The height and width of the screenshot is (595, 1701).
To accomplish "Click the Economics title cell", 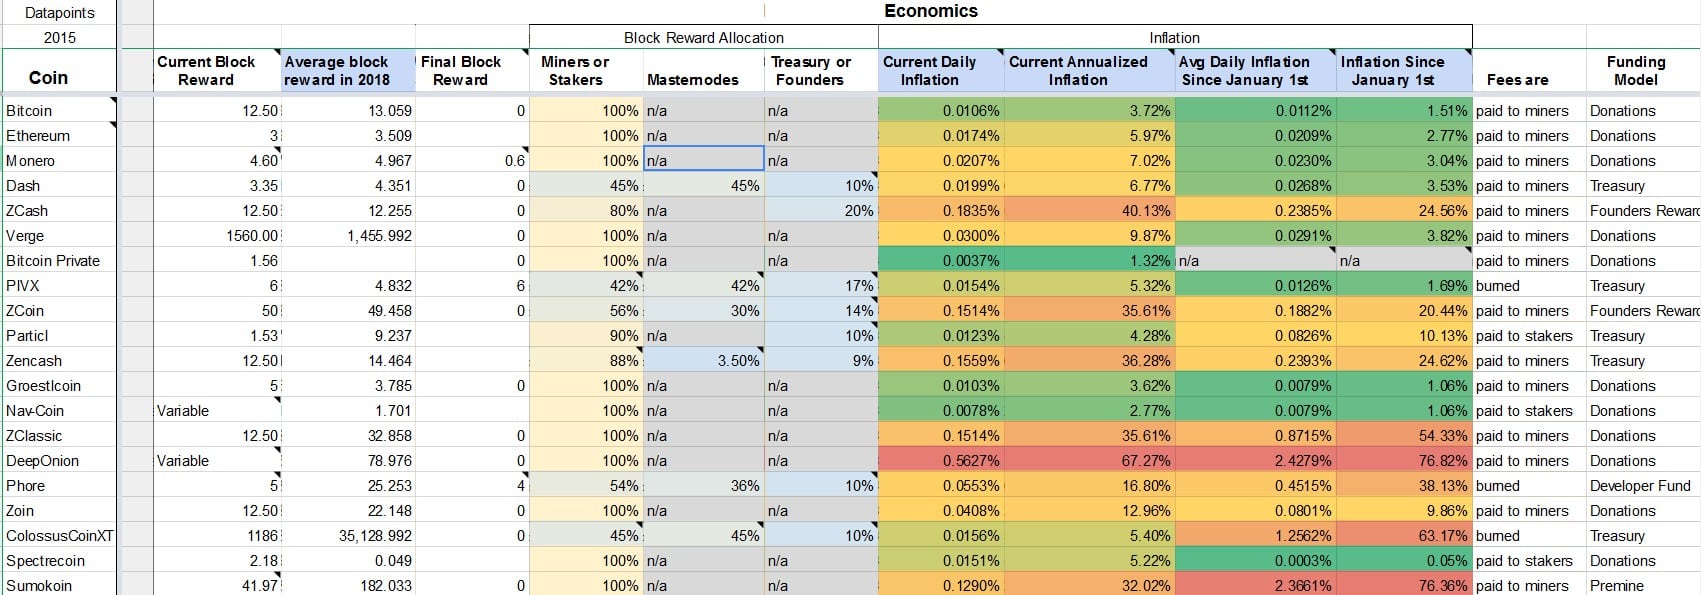I will pyautogui.click(x=930, y=11).
